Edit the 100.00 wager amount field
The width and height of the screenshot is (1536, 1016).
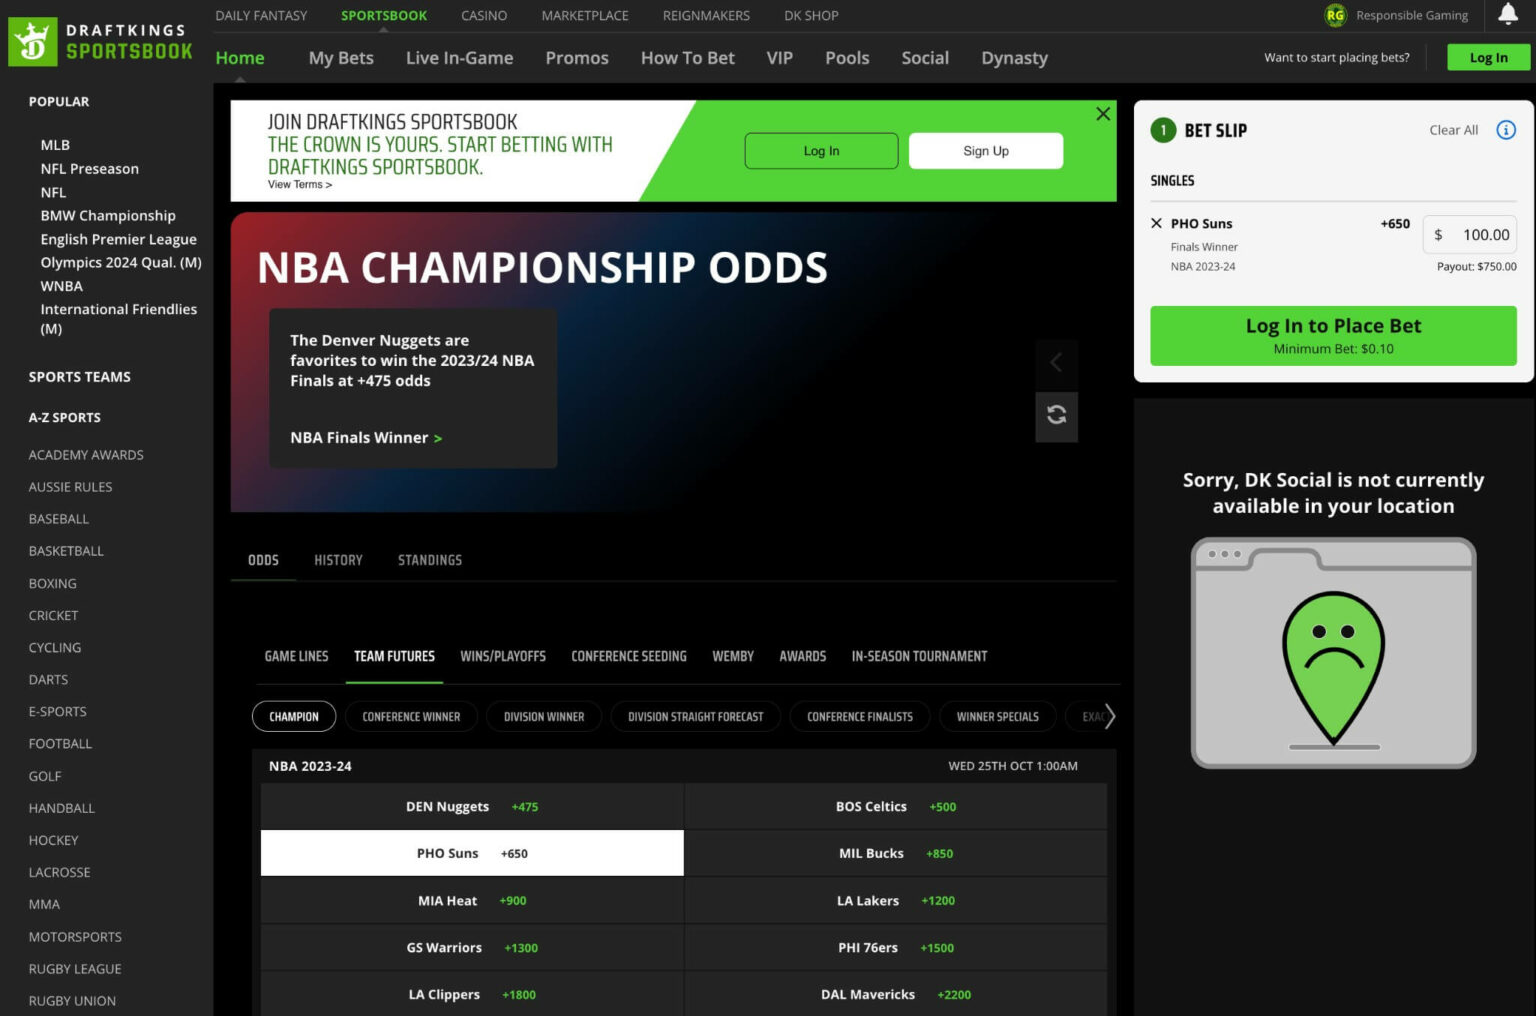[1470, 235]
